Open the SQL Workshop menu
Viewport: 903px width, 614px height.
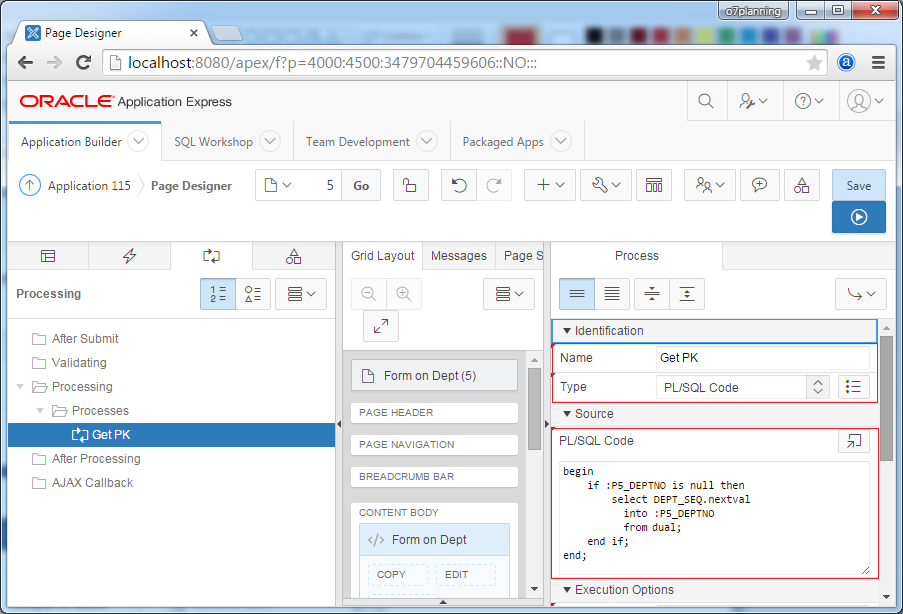coord(270,141)
